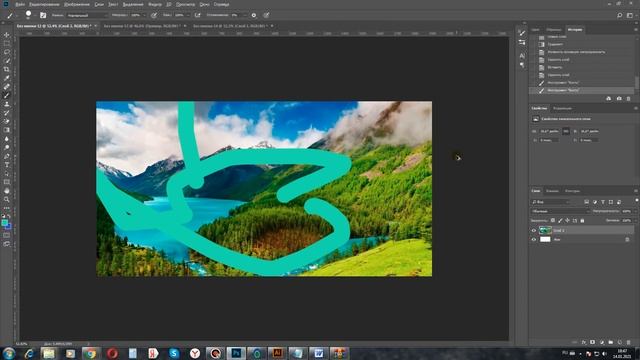The width and height of the screenshot is (640, 360).
Task: Delete layer with the Layers panel trash icon
Action: coord(629,342)
